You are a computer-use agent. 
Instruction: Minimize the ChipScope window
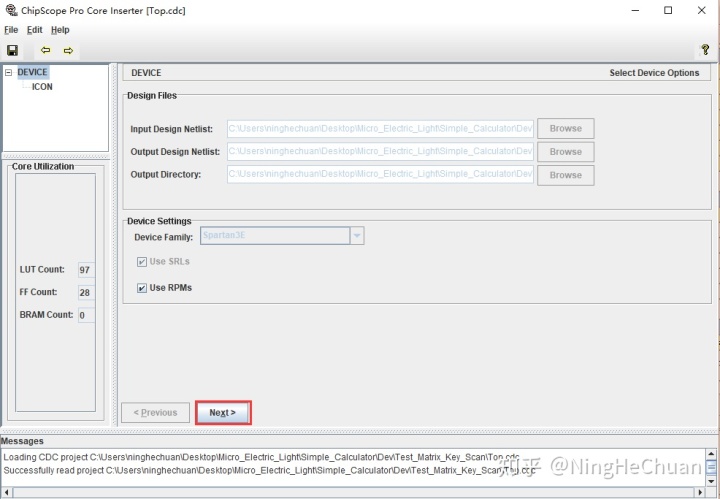coord(636,10)
